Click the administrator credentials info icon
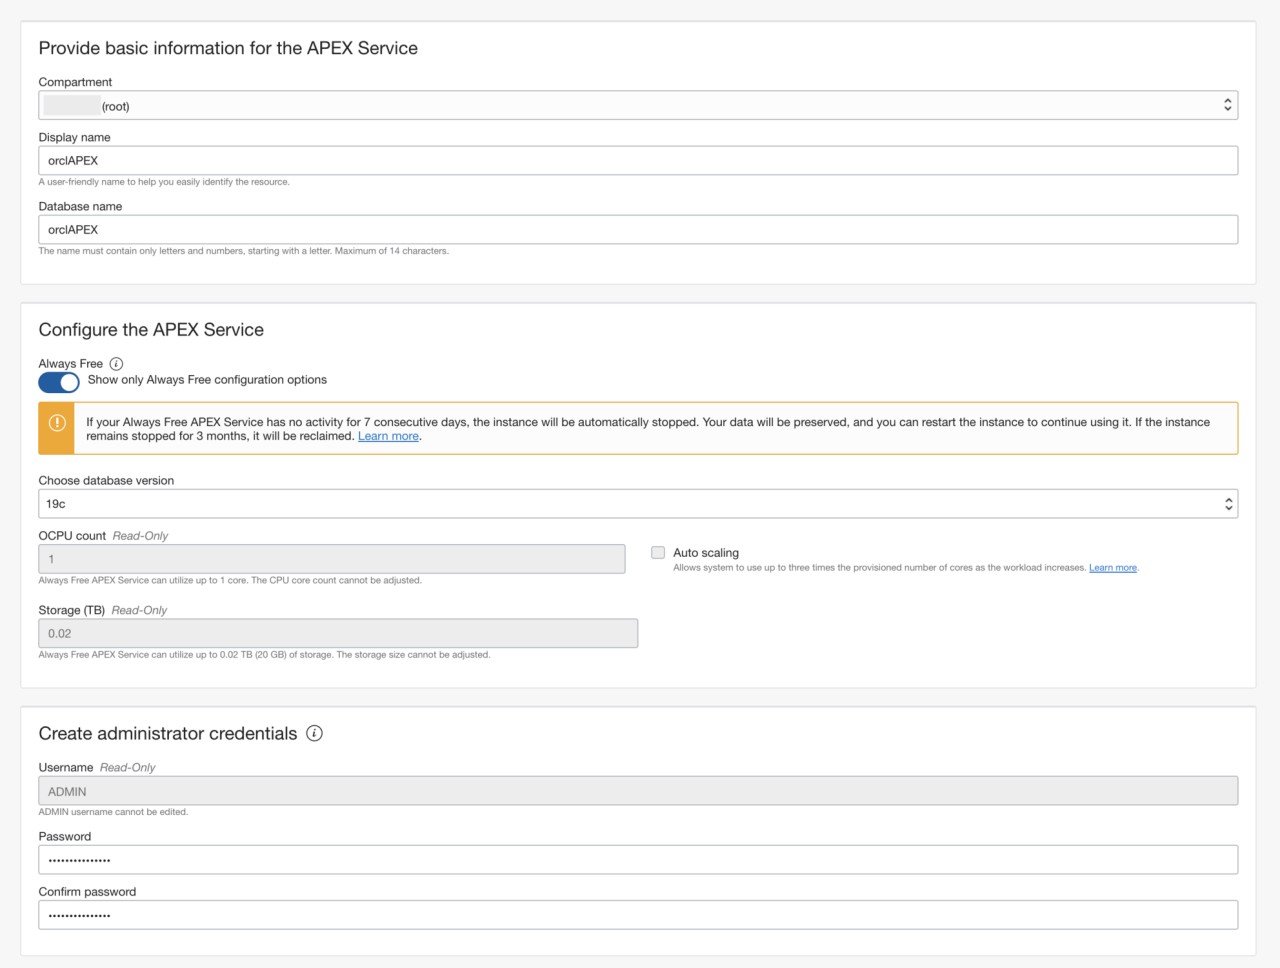This screenshot has width=1280, height=968. click(314, 733)
